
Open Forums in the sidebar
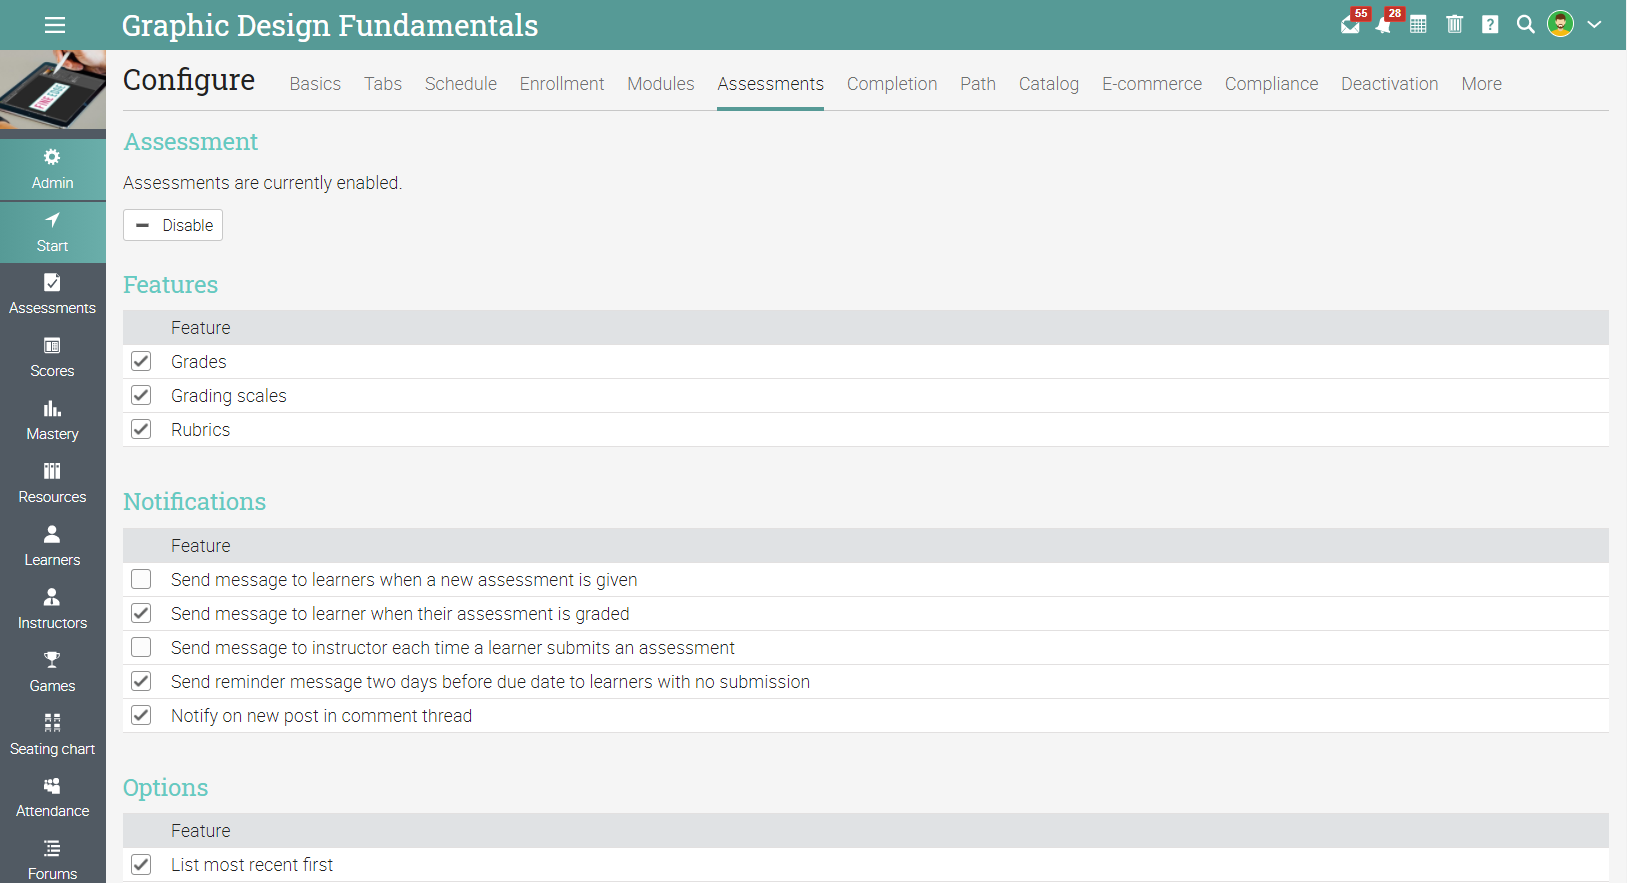tap(53, 860)
